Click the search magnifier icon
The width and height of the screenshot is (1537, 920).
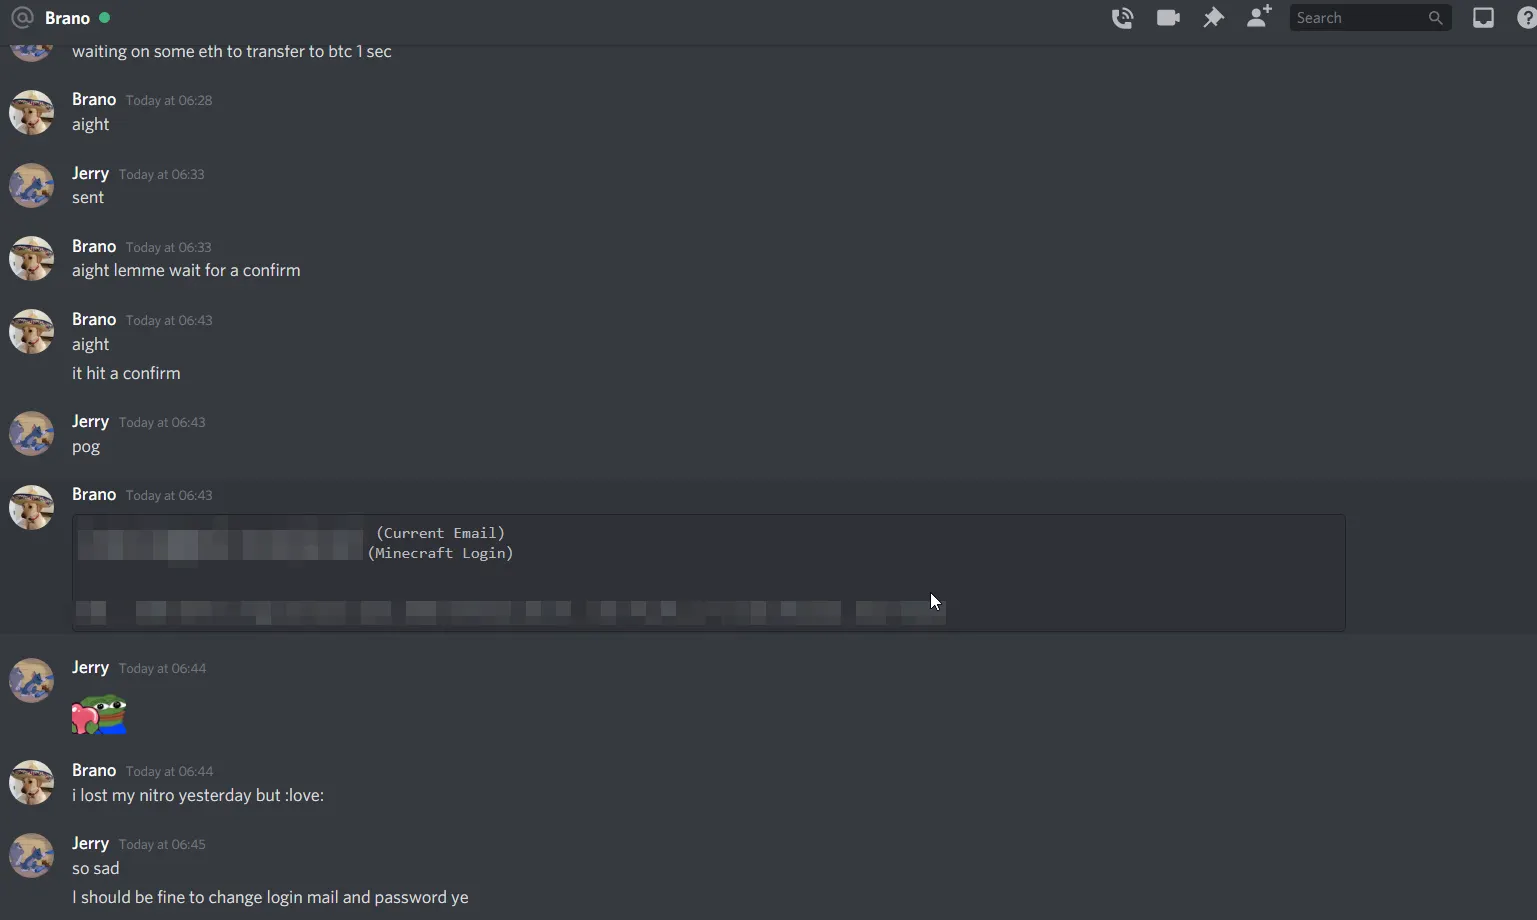1435,18
